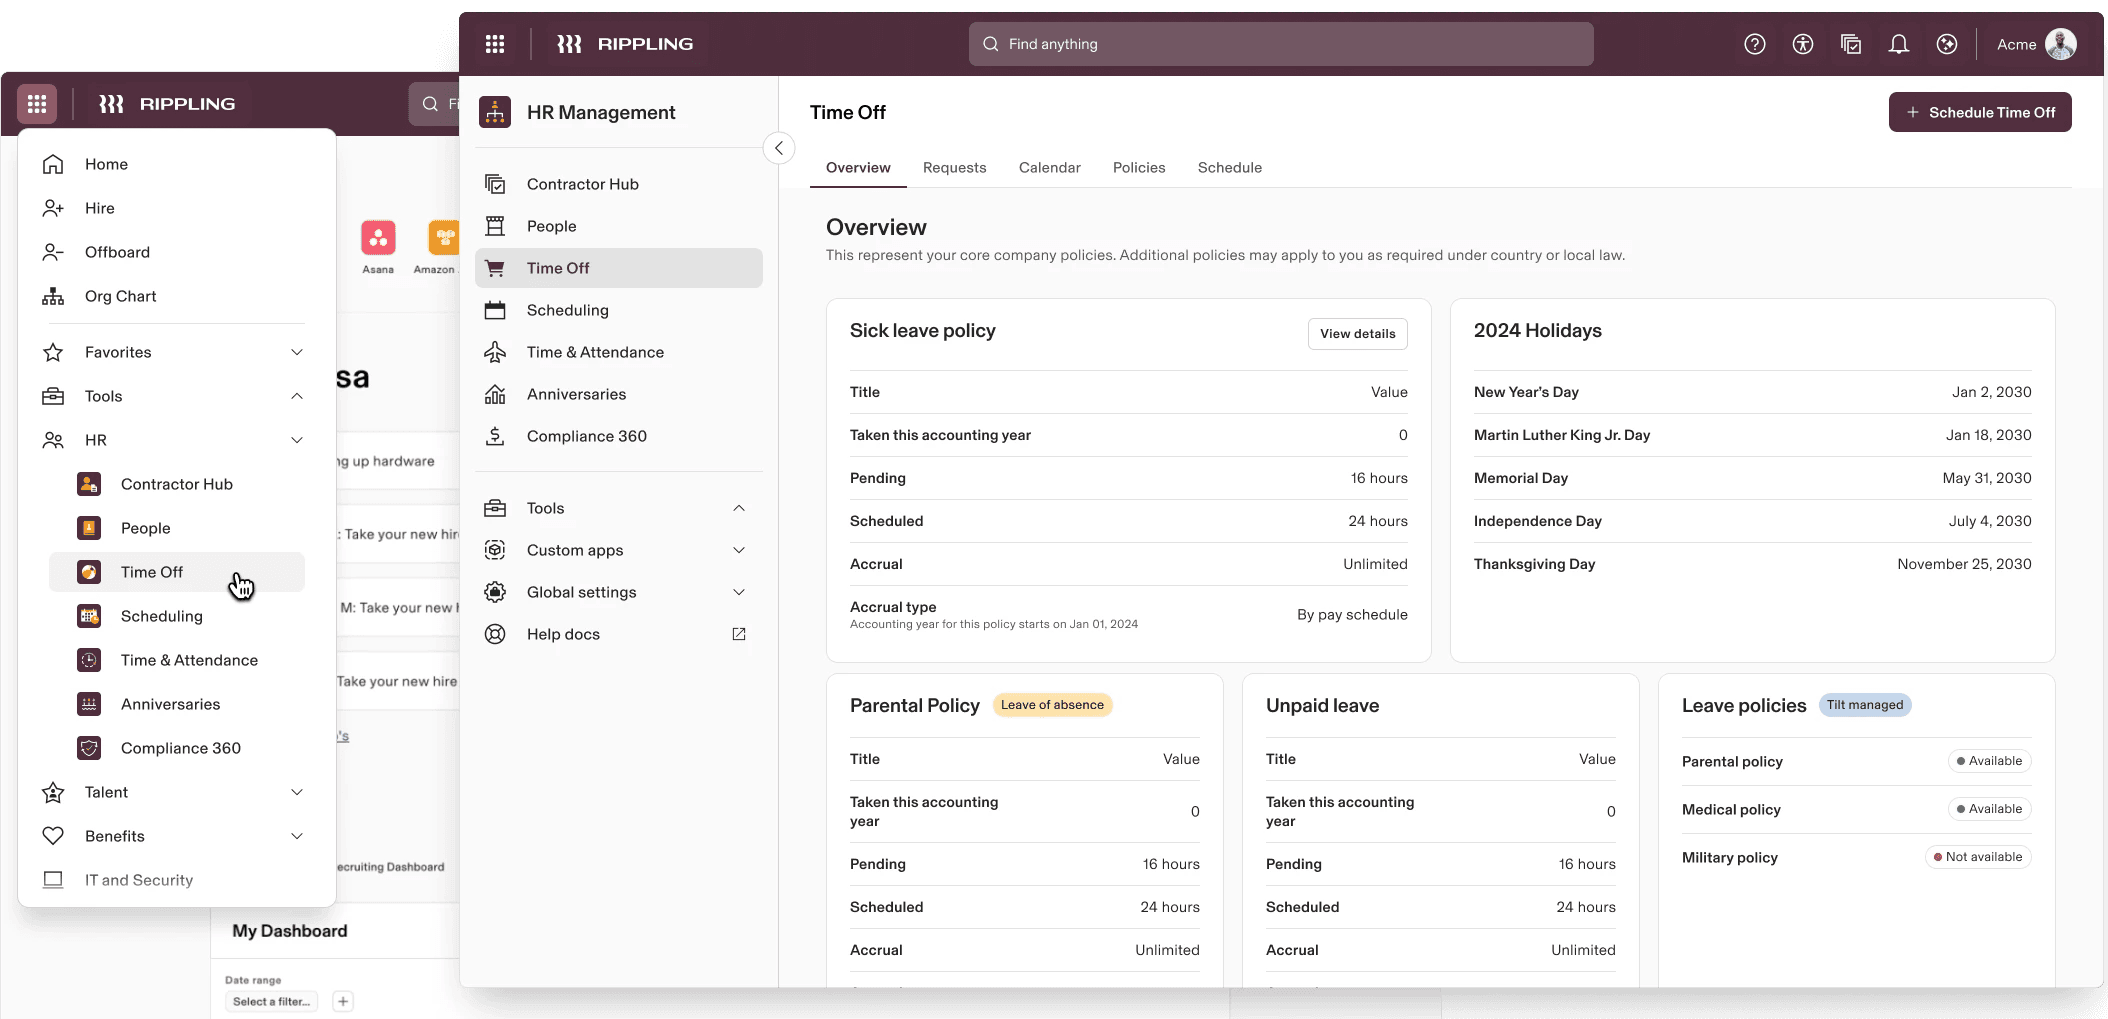Click the add filter plus button on My Dashboard
The image size is (2108, 1019).
pyautogui.click(x=343, y=1001)
